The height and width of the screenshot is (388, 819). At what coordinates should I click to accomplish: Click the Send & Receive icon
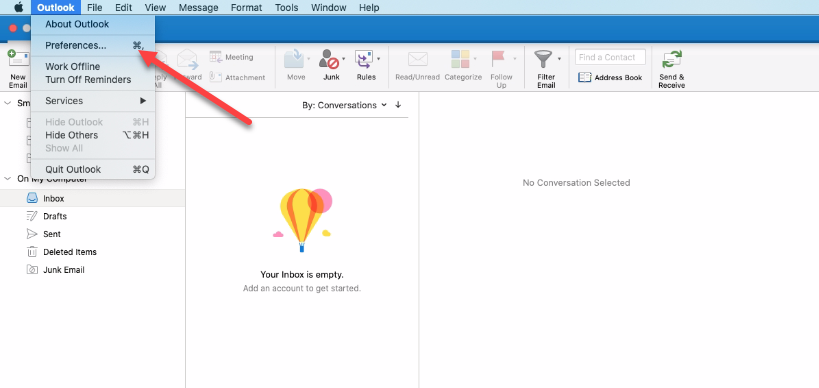[x=672, y=60]
